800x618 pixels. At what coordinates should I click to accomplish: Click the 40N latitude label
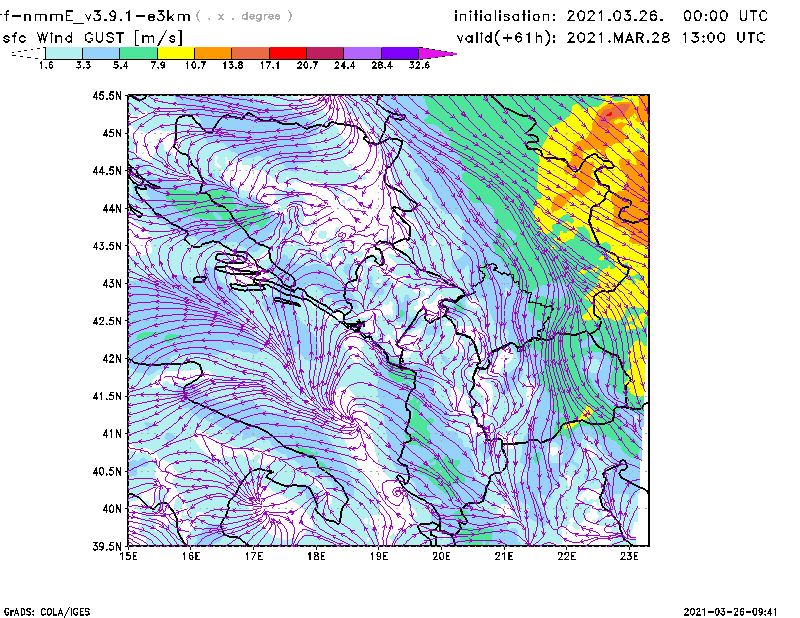click(112, 509)
